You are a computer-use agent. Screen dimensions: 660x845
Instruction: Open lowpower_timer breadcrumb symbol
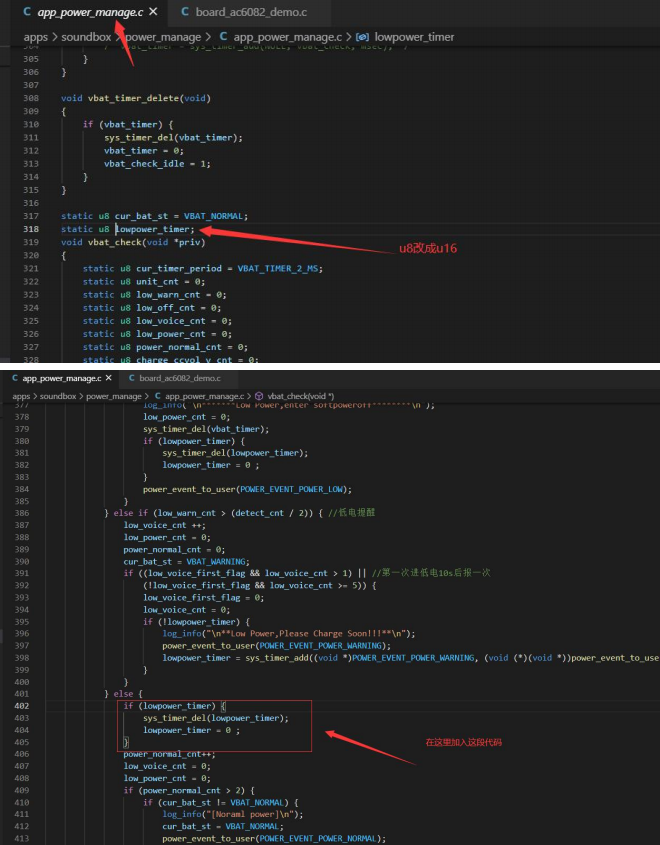(x=414, y=37)
